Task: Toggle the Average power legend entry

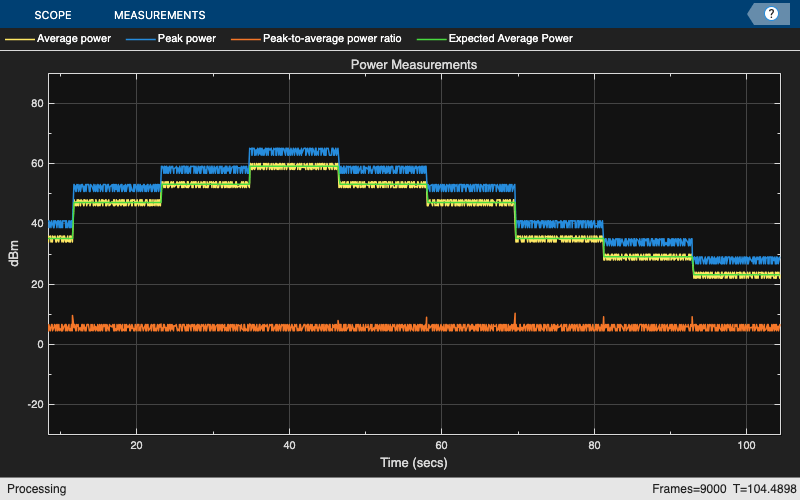Action: [73, 38]
